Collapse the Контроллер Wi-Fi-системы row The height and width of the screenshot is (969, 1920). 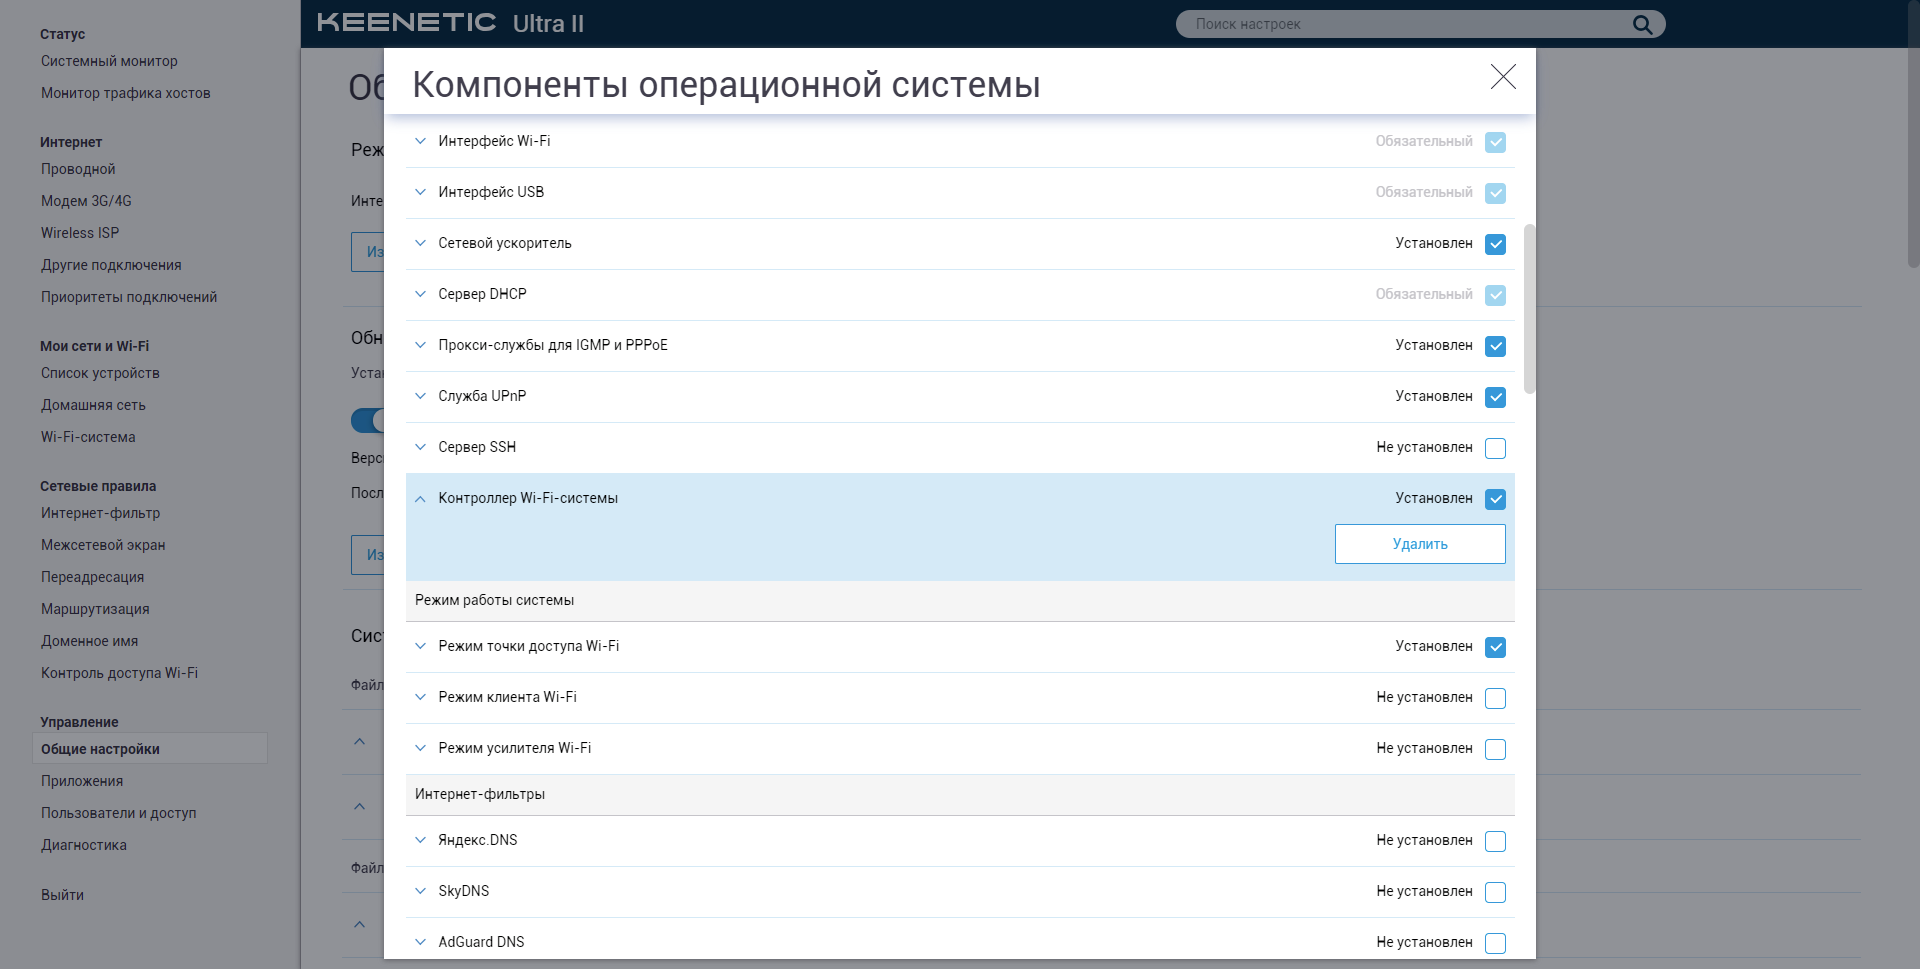coord(420,498)
